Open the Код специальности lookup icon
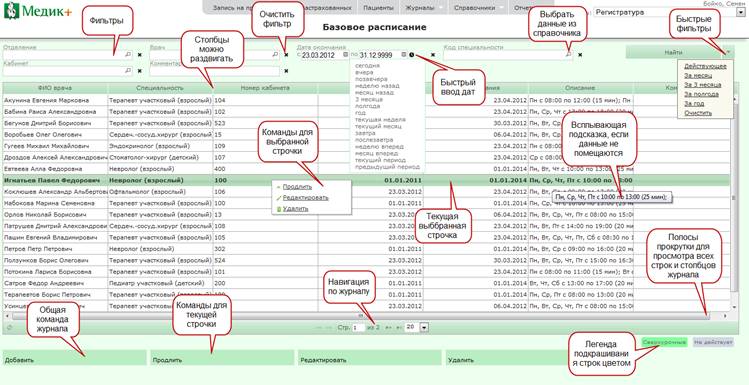749x385 pixels. coord(568,55)
